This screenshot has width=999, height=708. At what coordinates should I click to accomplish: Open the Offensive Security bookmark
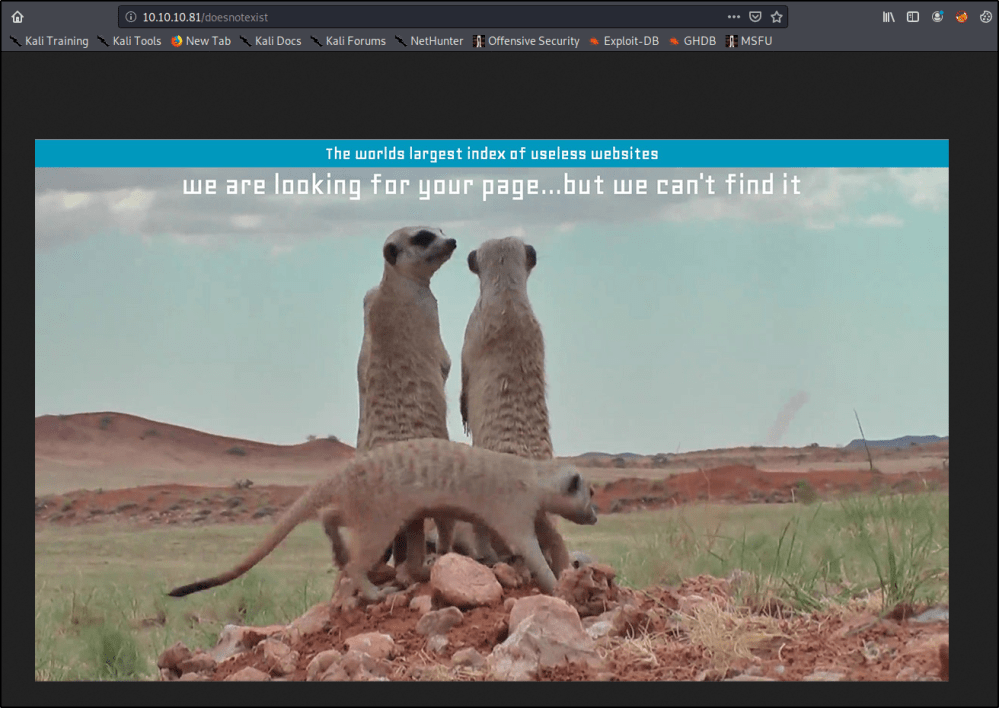(527, 41)
